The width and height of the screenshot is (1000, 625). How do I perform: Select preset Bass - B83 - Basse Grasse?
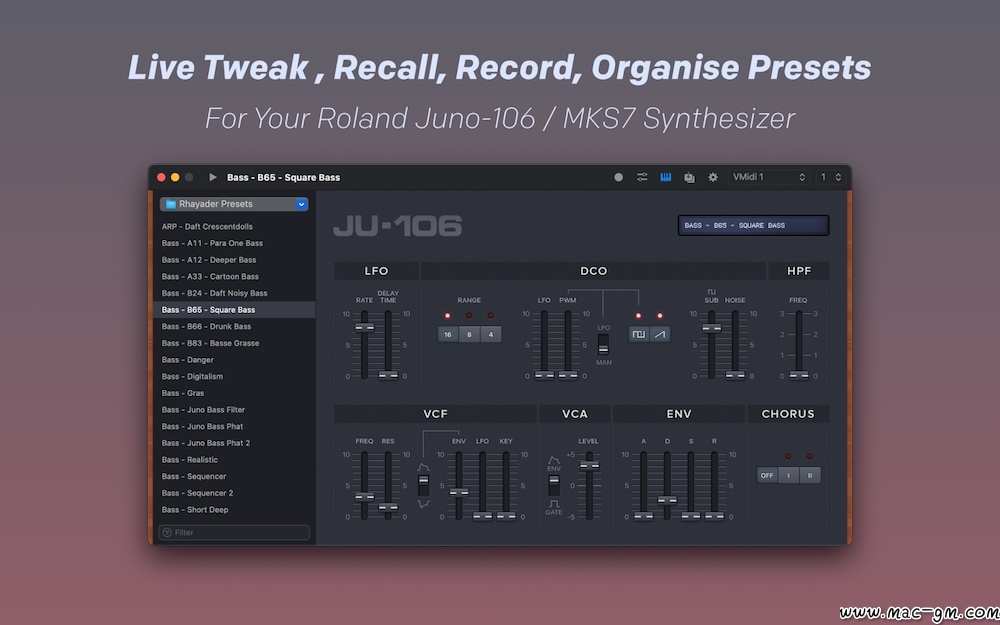point(234,343)
